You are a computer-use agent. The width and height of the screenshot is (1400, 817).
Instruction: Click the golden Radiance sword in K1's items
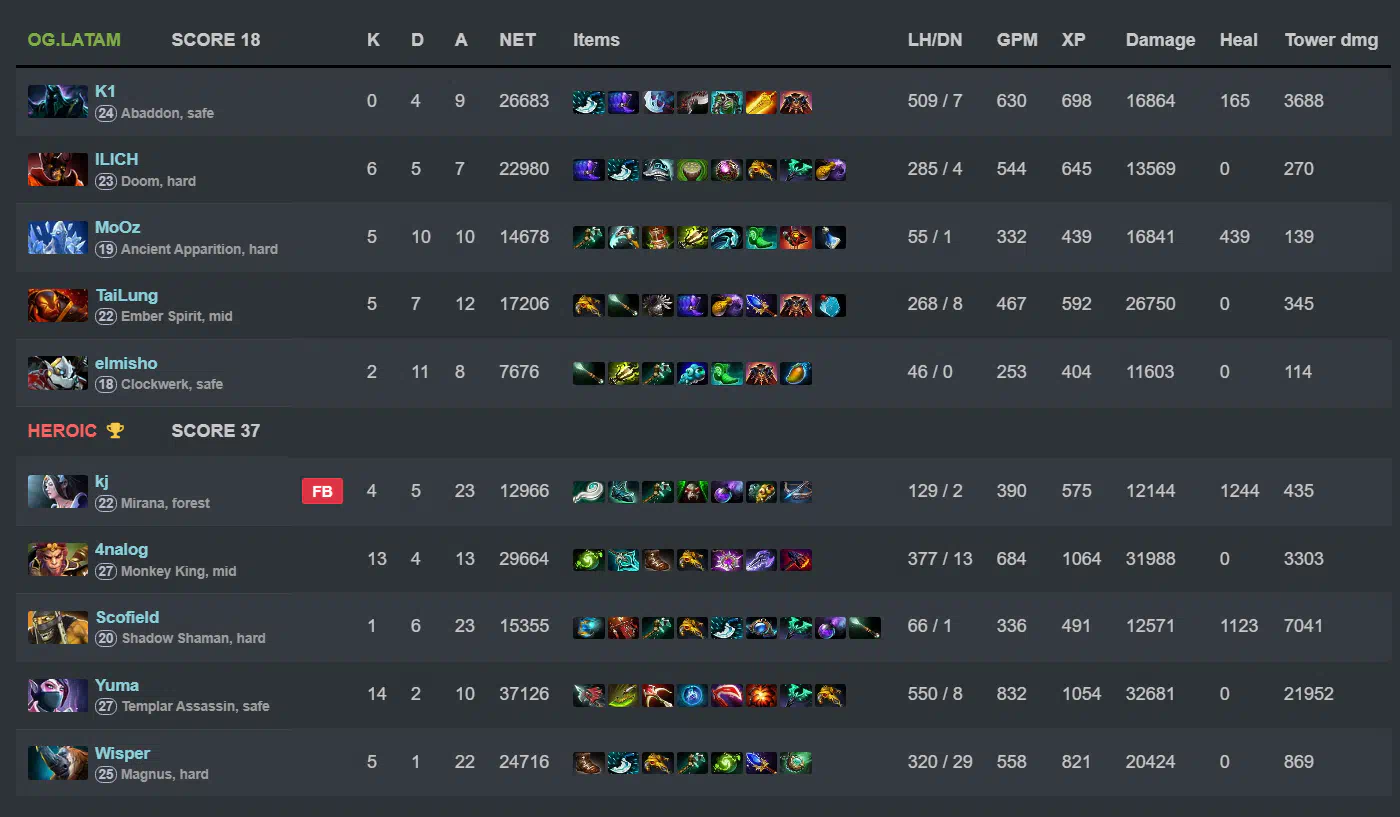click(x=761, y=102)
